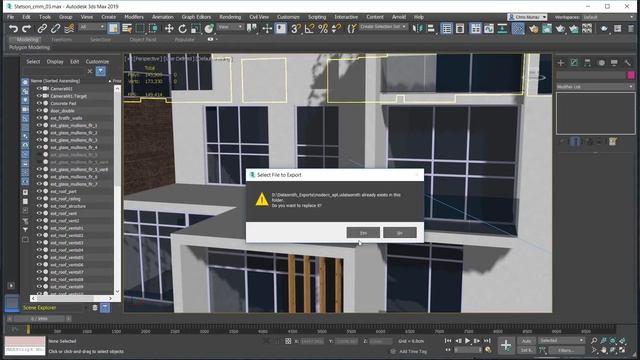The image size is (640, 360).
Task: Open the signed-in user account dropdown
Action: point(527,17)
